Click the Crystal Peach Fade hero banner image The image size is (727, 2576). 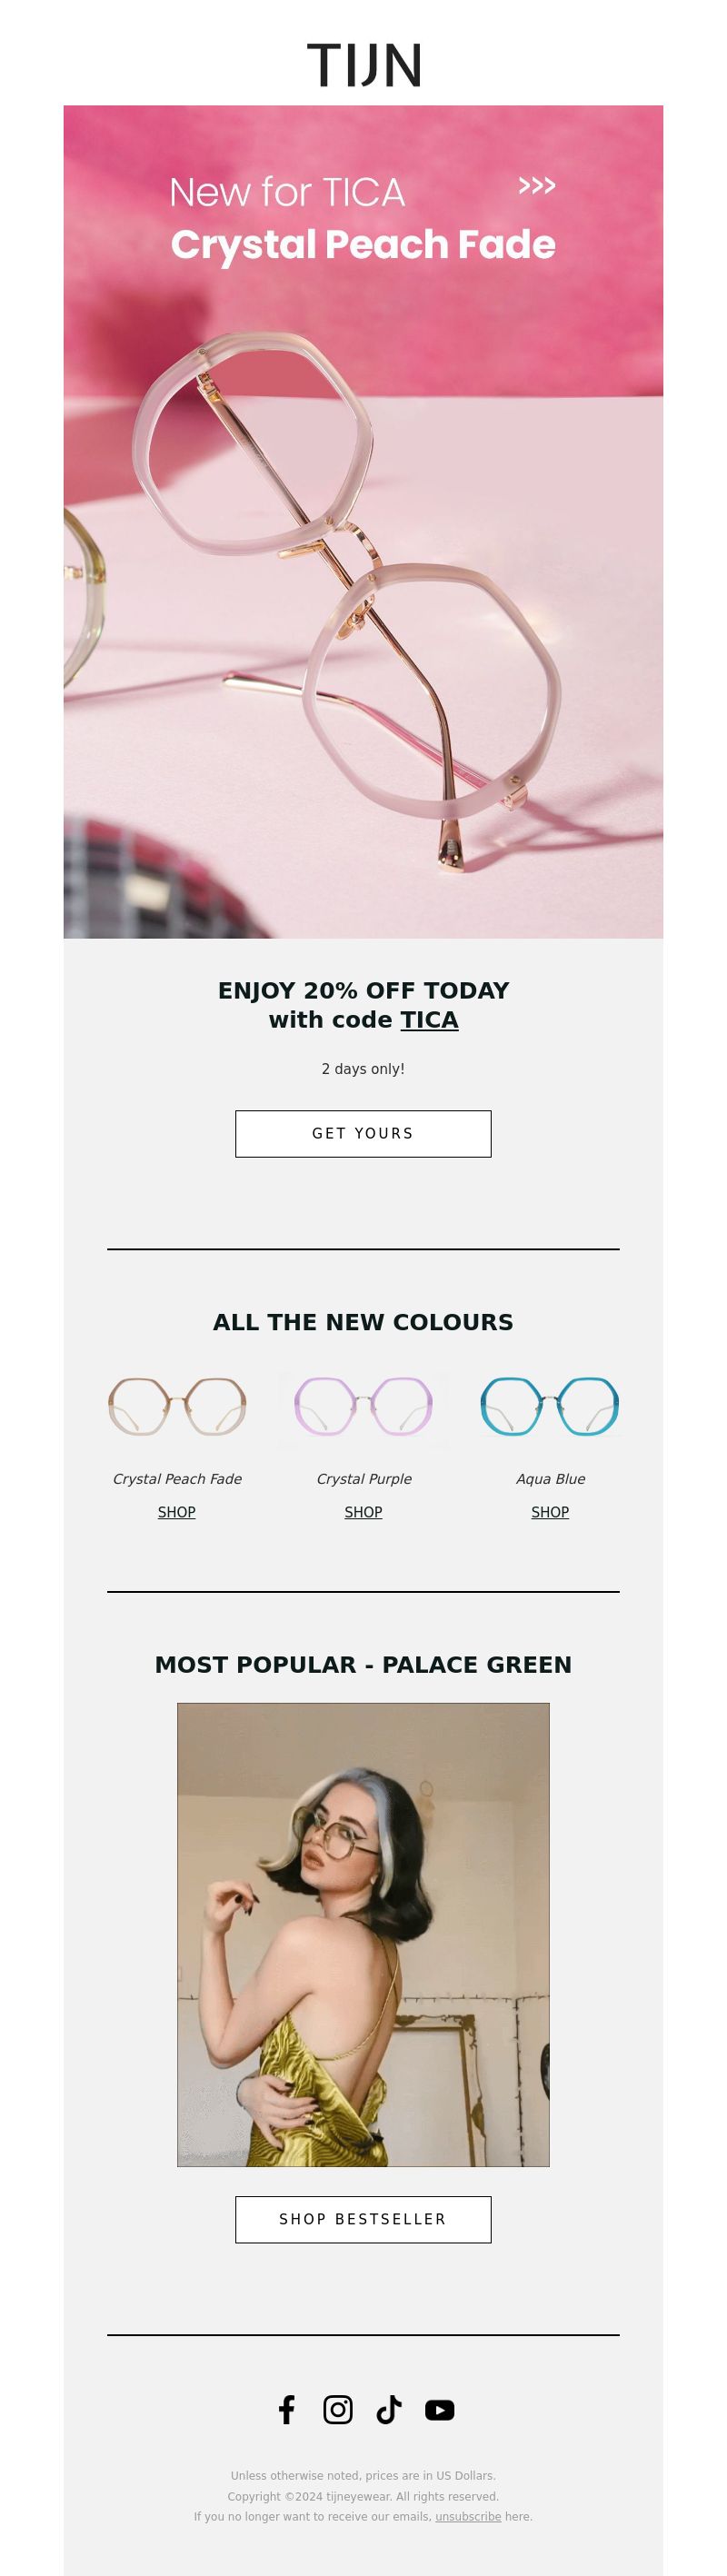pos(363,522)
